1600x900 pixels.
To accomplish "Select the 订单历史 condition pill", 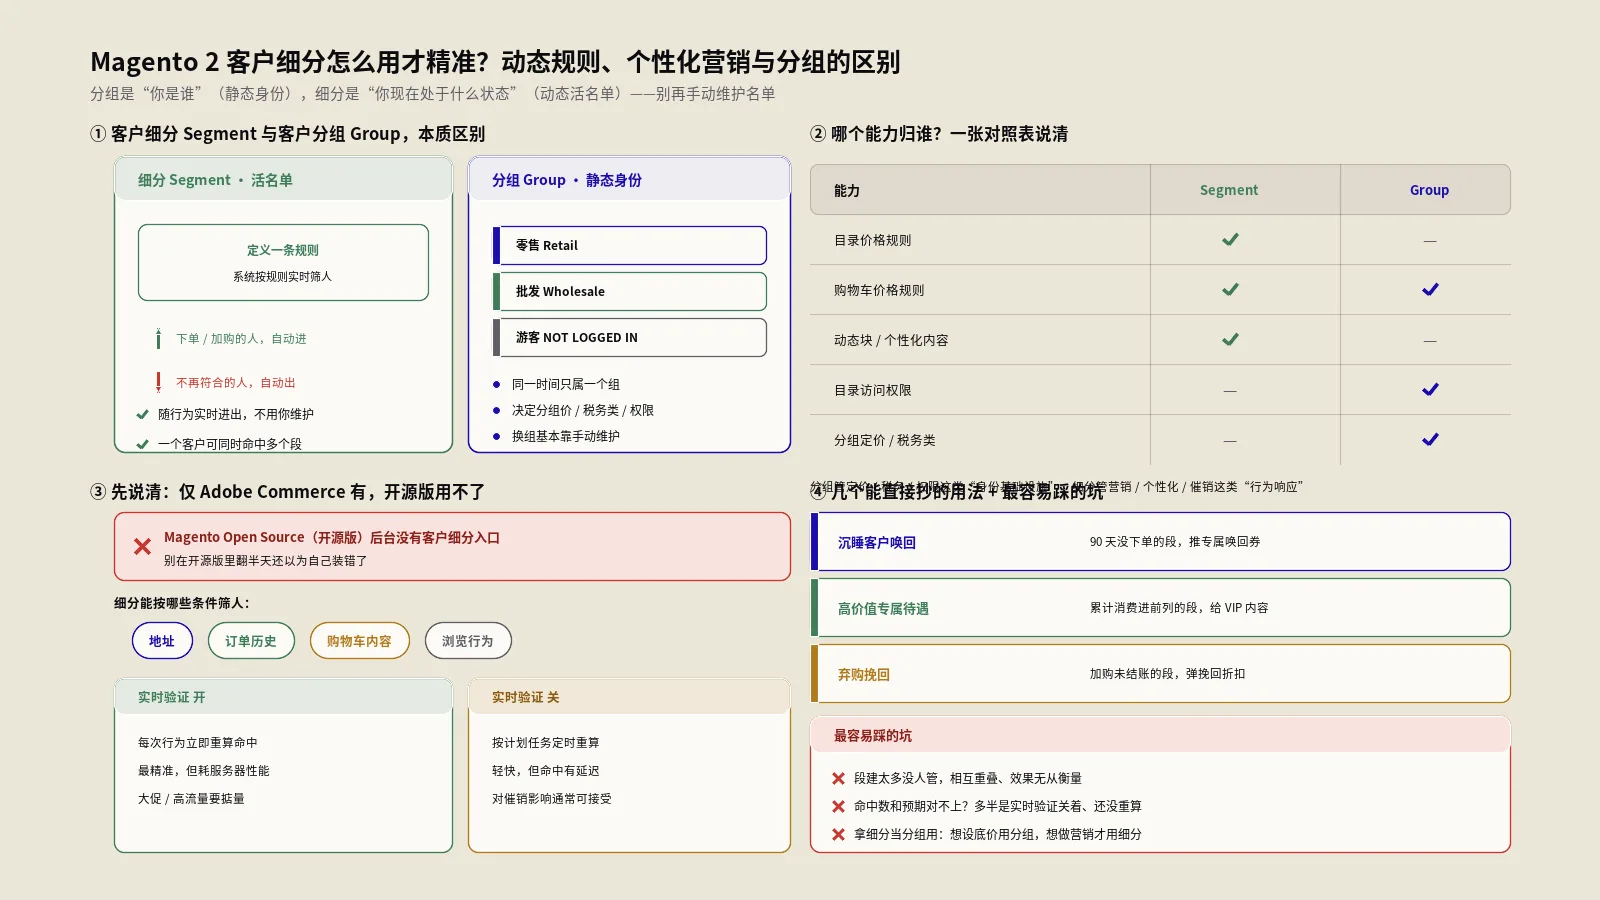I will (x=251, y=641).
